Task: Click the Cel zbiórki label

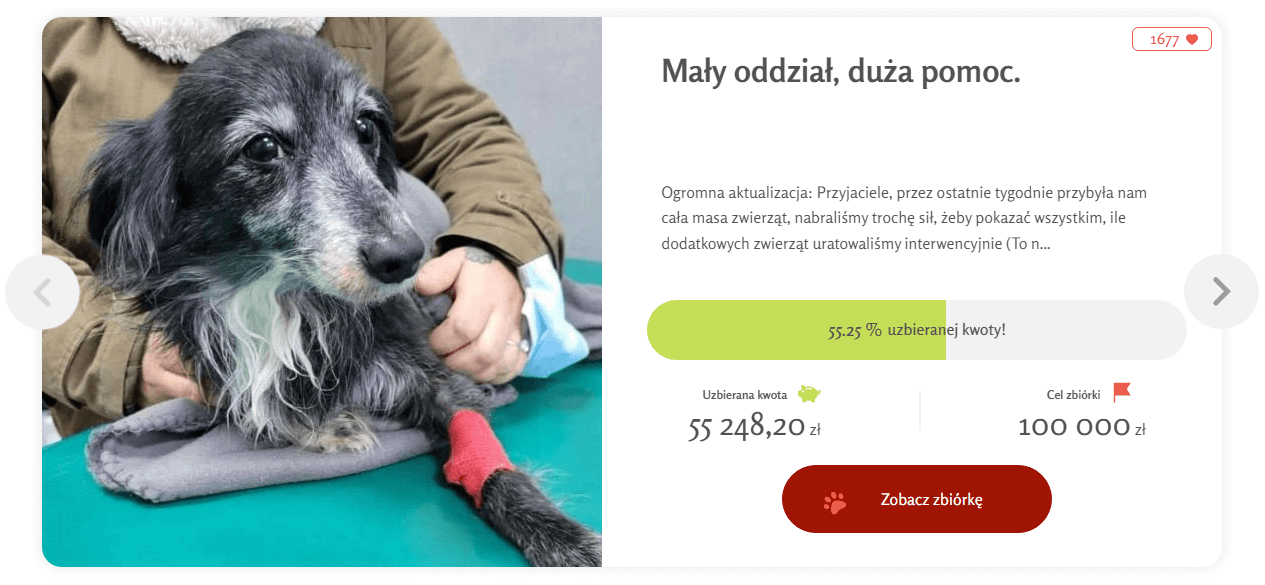Action: point(1073,395)
